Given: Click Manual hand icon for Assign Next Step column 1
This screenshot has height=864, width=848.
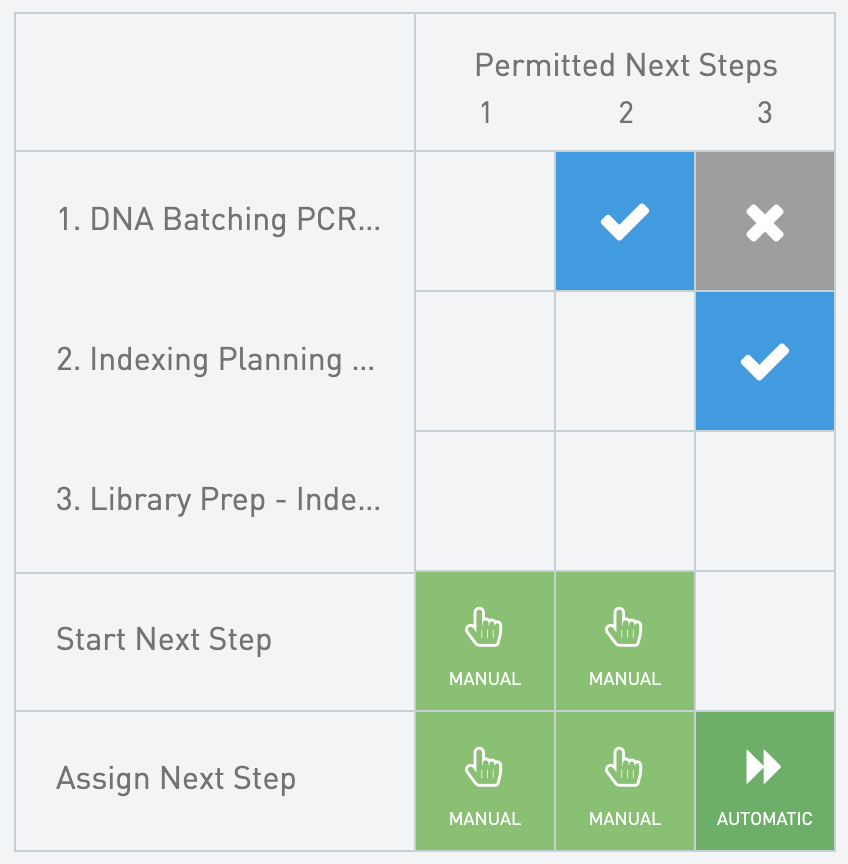Looking at the screenshot, I should (485, 770).
